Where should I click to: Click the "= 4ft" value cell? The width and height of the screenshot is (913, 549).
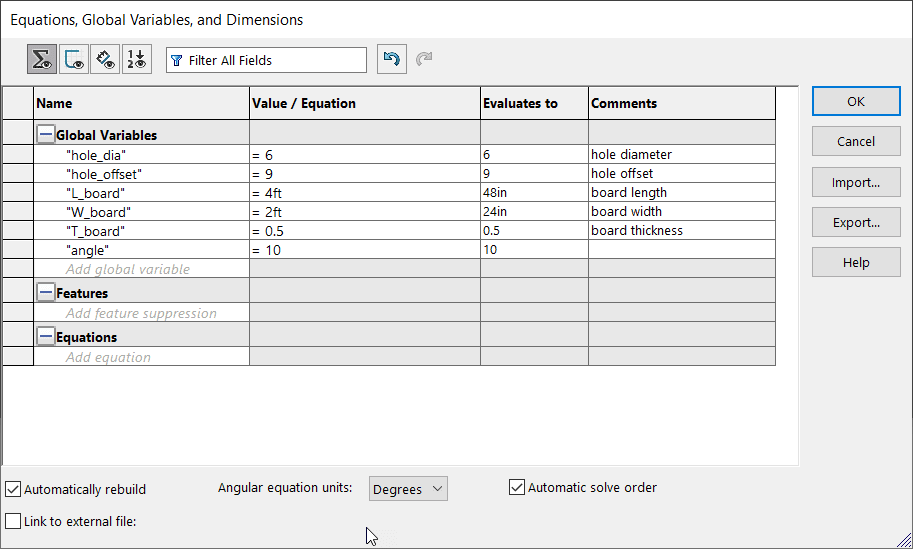pyautogui.click(x=365, y=193)
